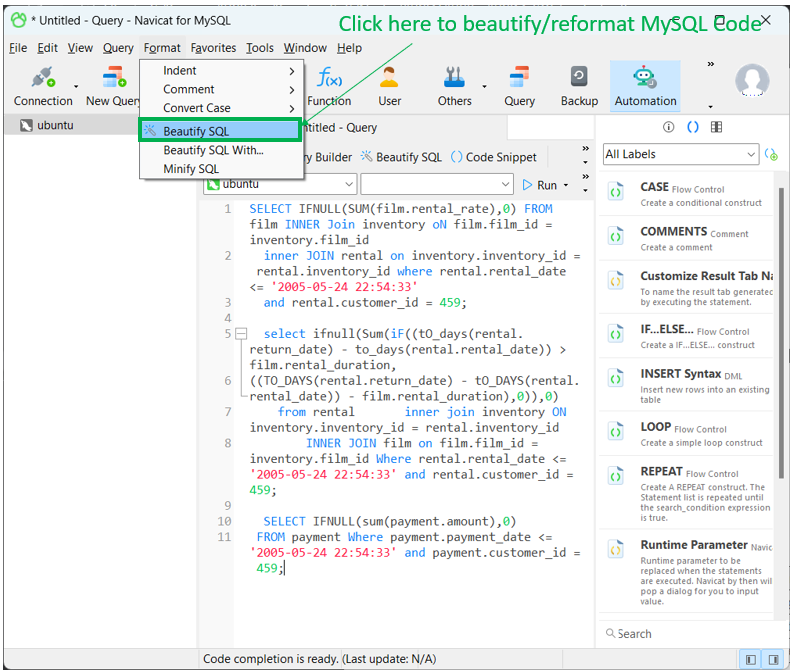Click the Code Snippet toolbar button
This screenshot has width=790, height=672.
point(494,157)
